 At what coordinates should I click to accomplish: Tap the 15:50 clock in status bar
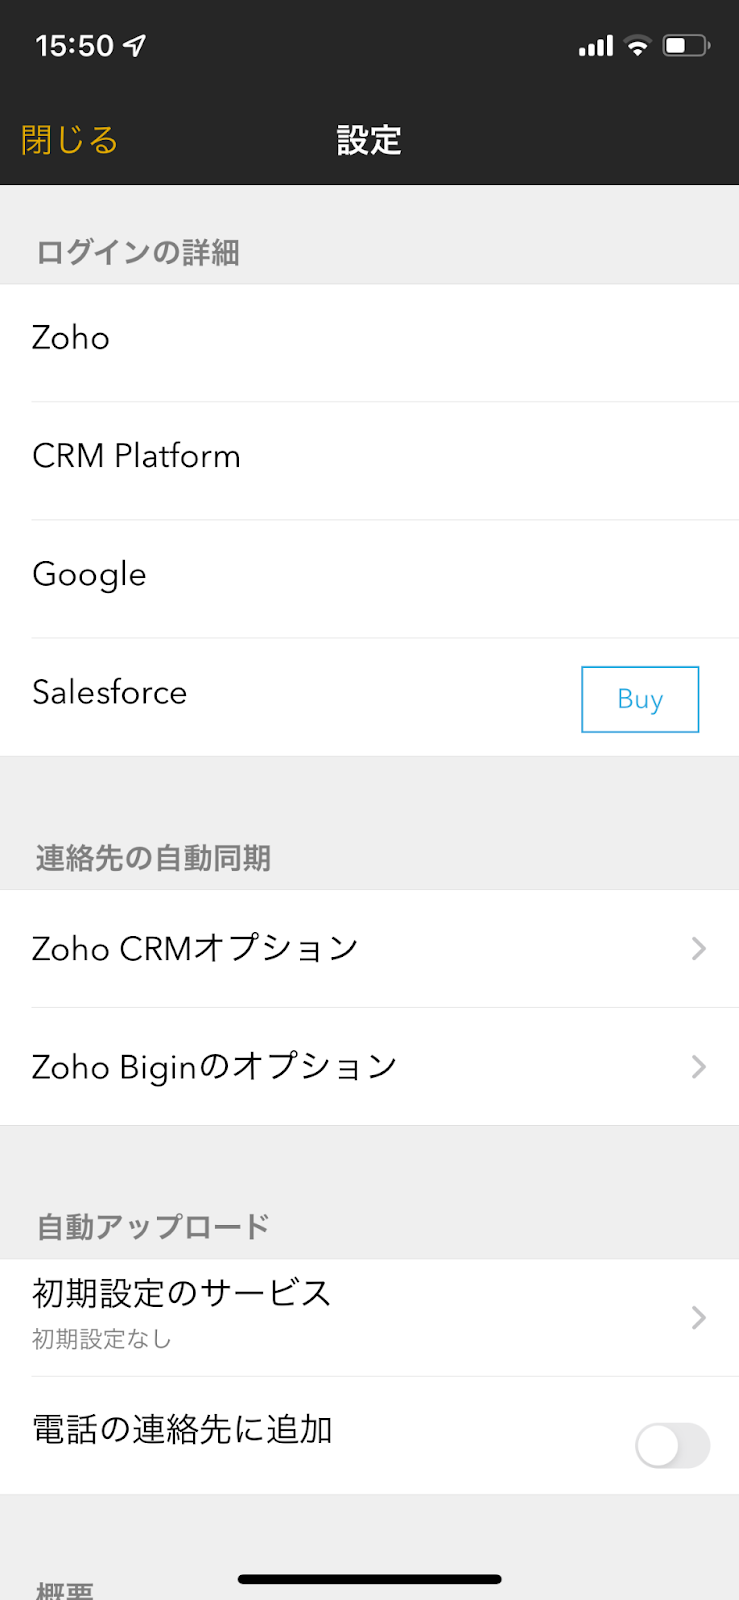(x=75, y=45)
